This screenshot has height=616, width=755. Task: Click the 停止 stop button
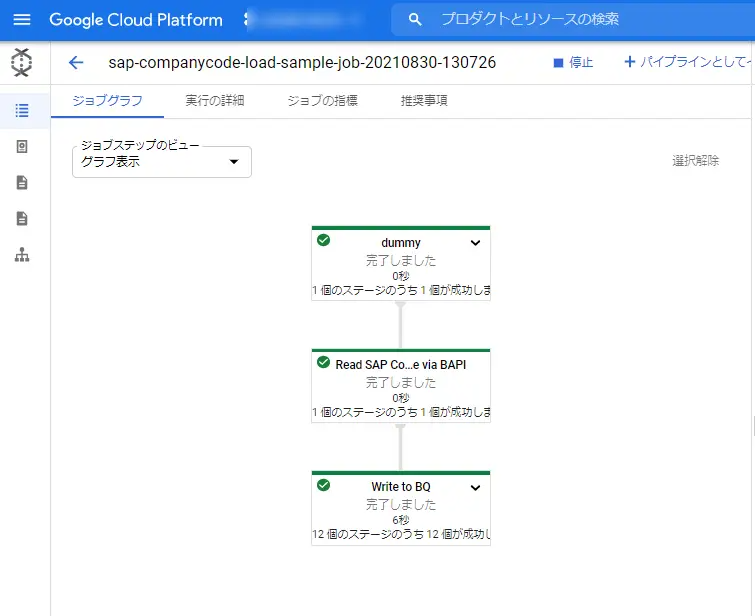(573, 63)
